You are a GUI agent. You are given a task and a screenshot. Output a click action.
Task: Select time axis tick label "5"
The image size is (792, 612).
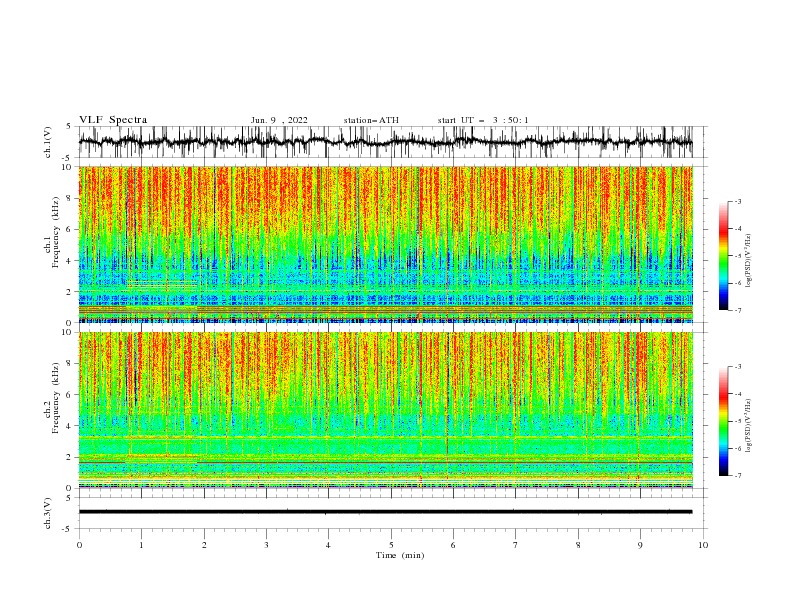(x=391, y=545)
